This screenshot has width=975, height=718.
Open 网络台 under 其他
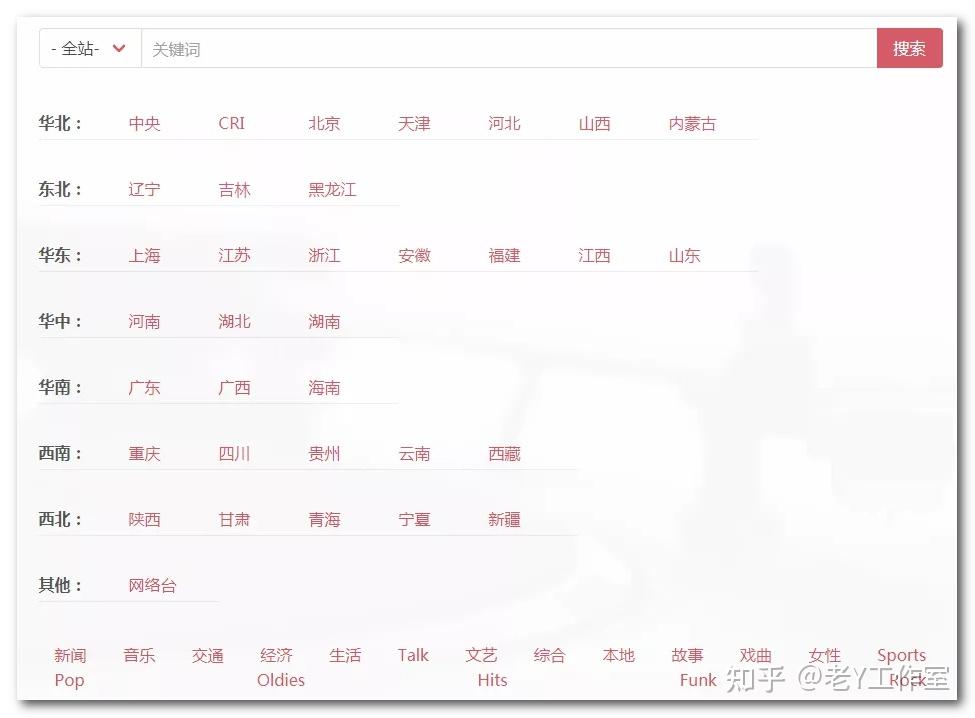[x=152, y=586]
